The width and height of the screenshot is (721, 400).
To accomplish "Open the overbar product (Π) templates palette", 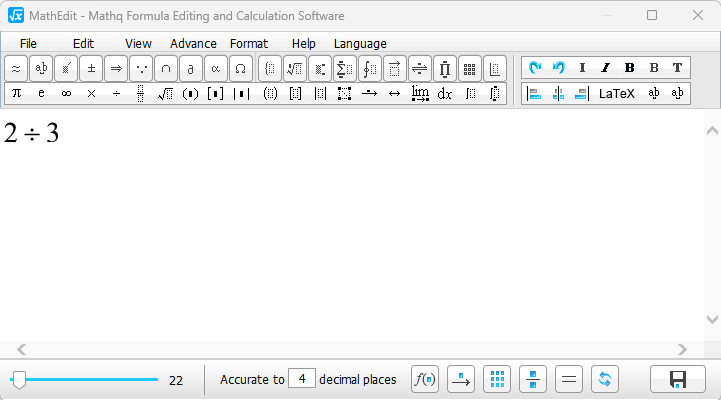I will click(445, 69).
